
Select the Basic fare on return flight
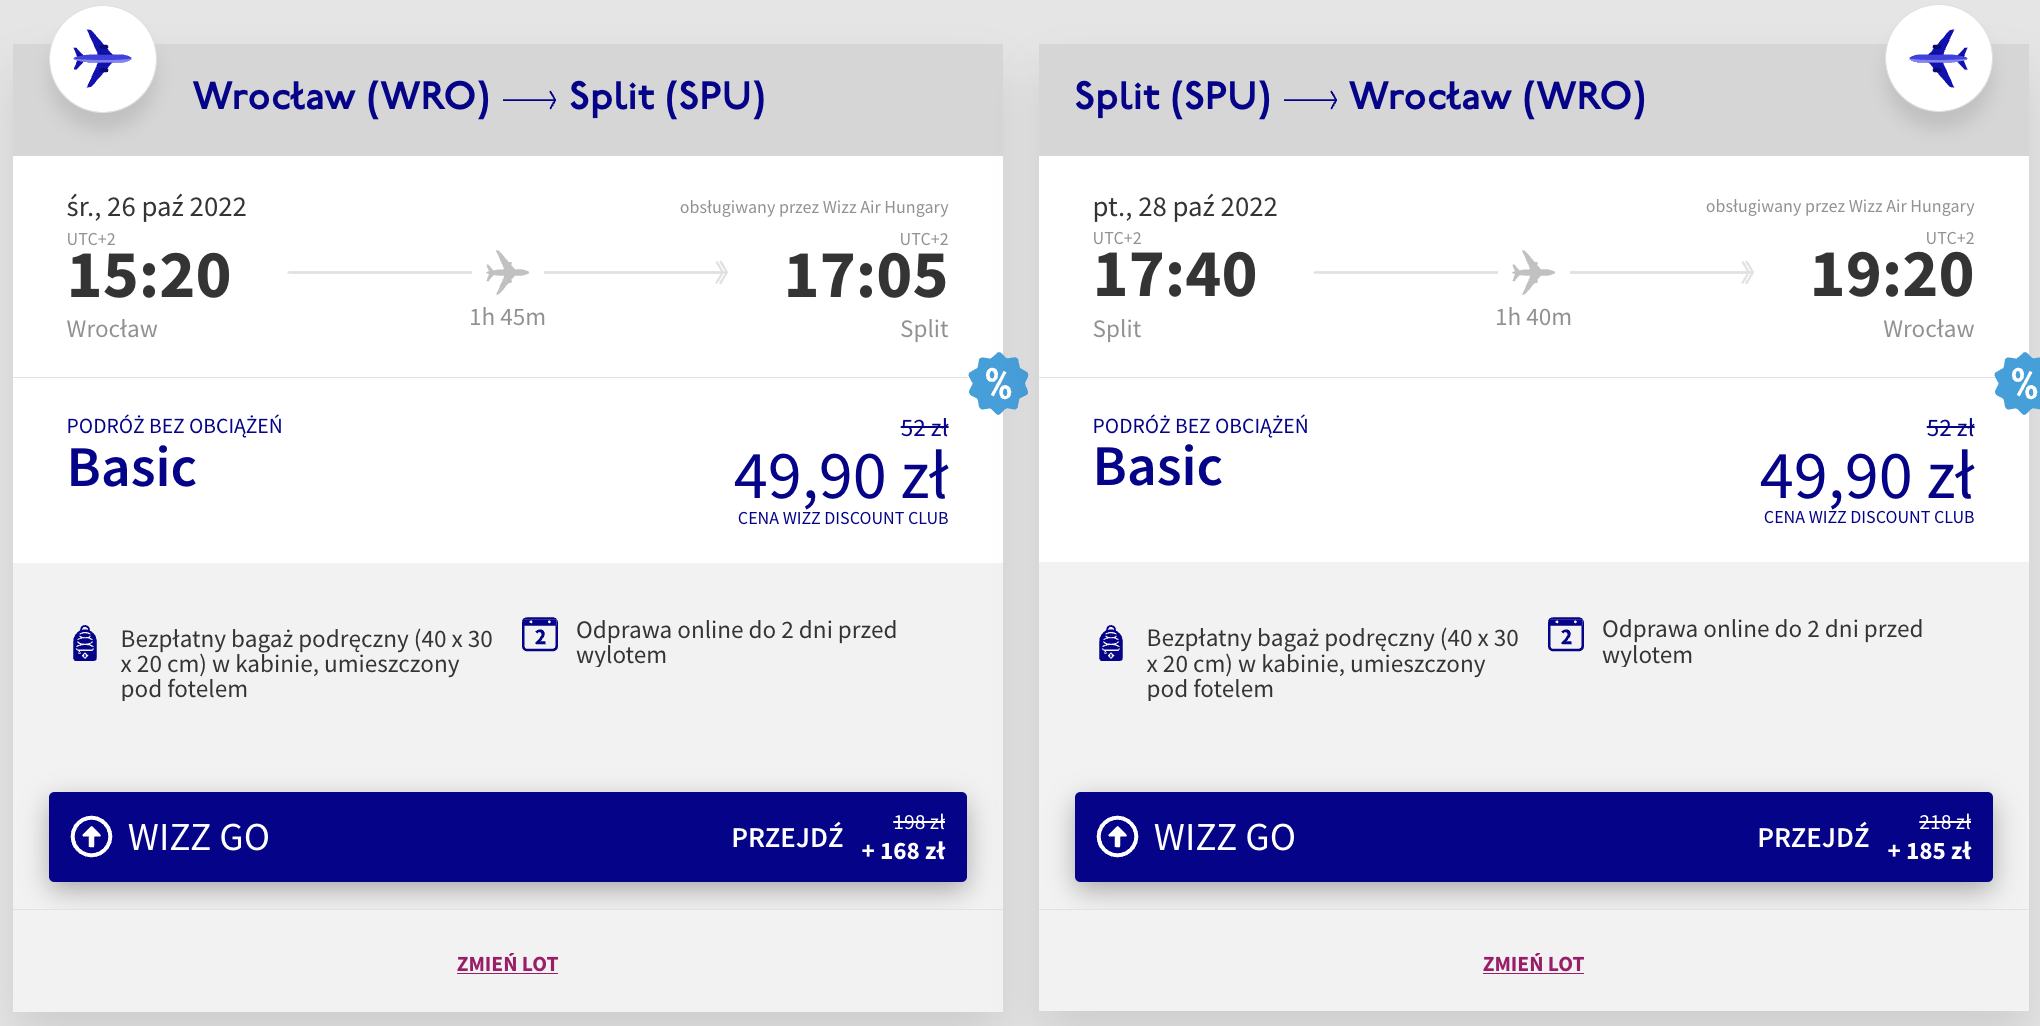tap(1158, 467)
